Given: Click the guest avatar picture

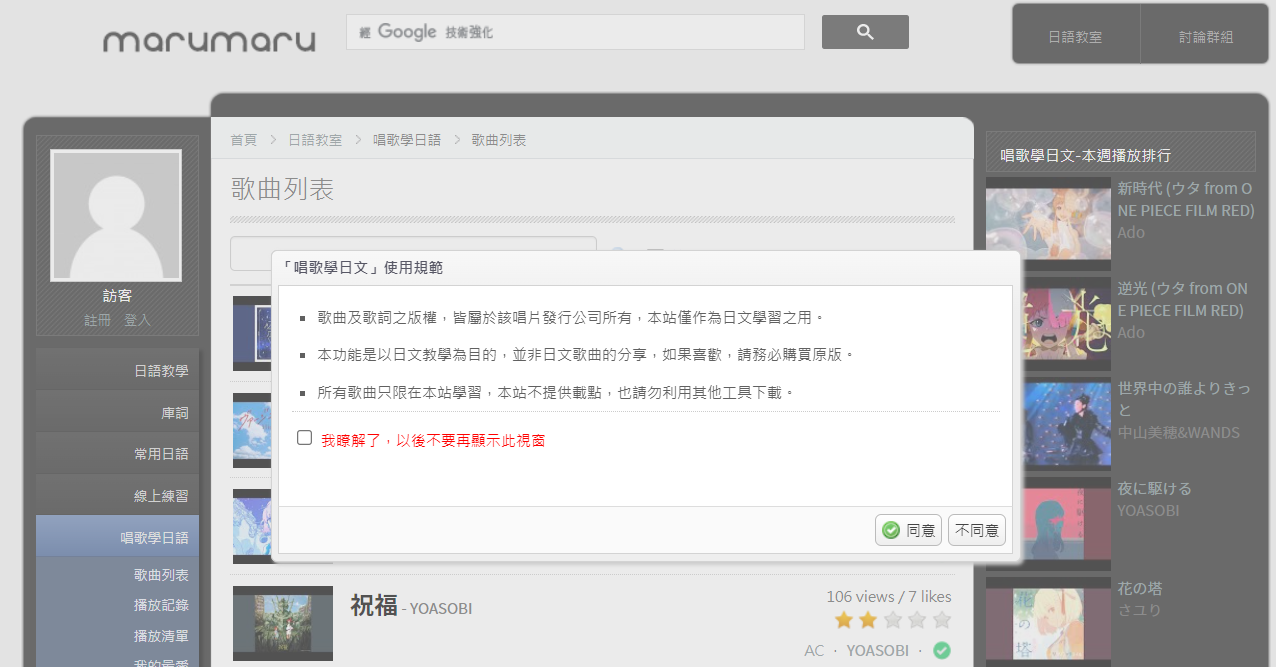Looking at the screenshot, I should (116, 215).
